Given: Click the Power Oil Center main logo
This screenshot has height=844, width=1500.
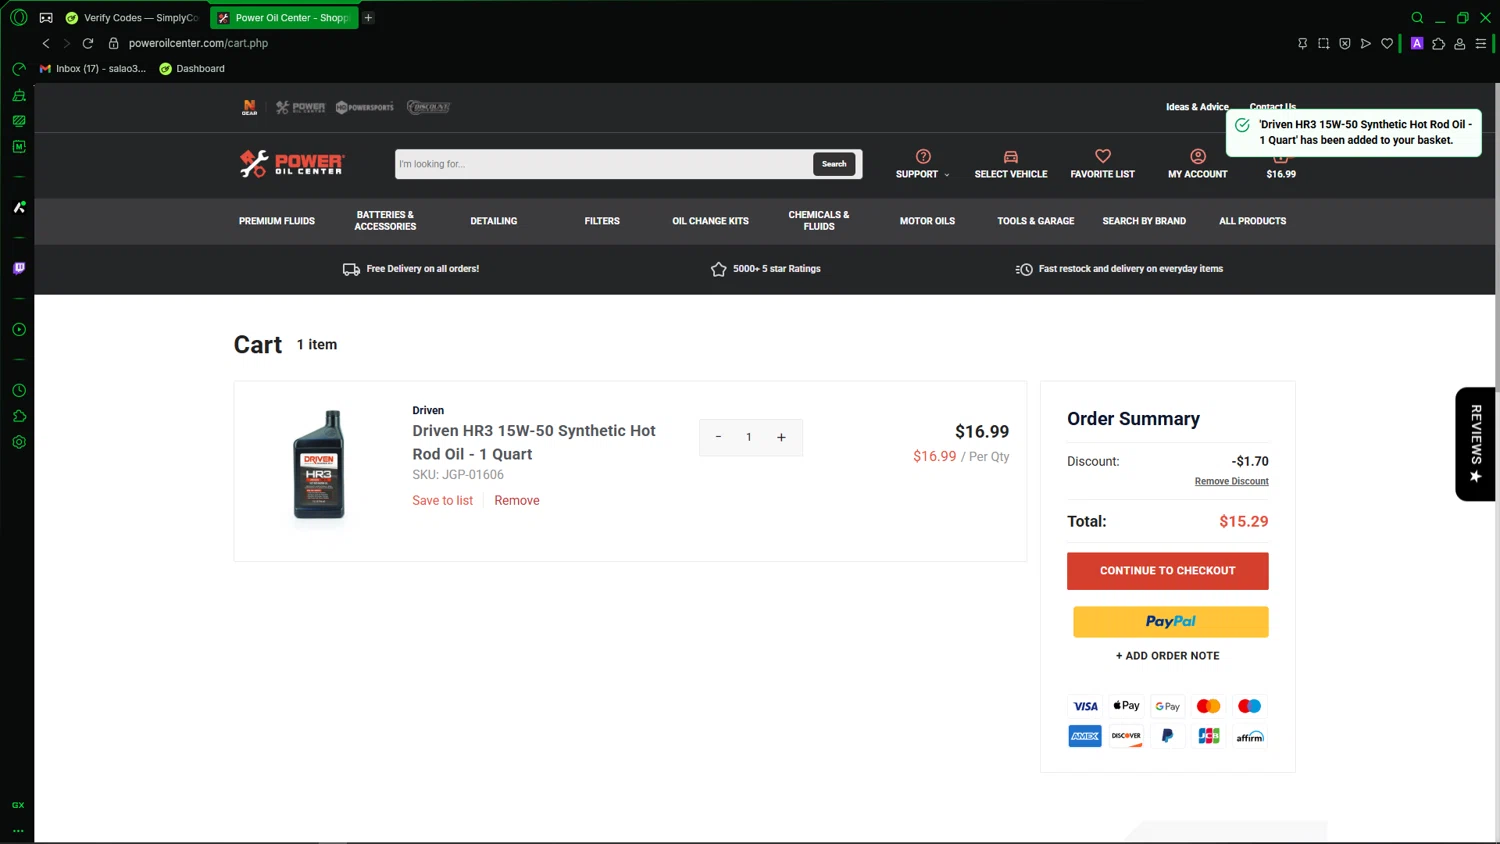Looking at the screenshot, I should pos(292,163).
